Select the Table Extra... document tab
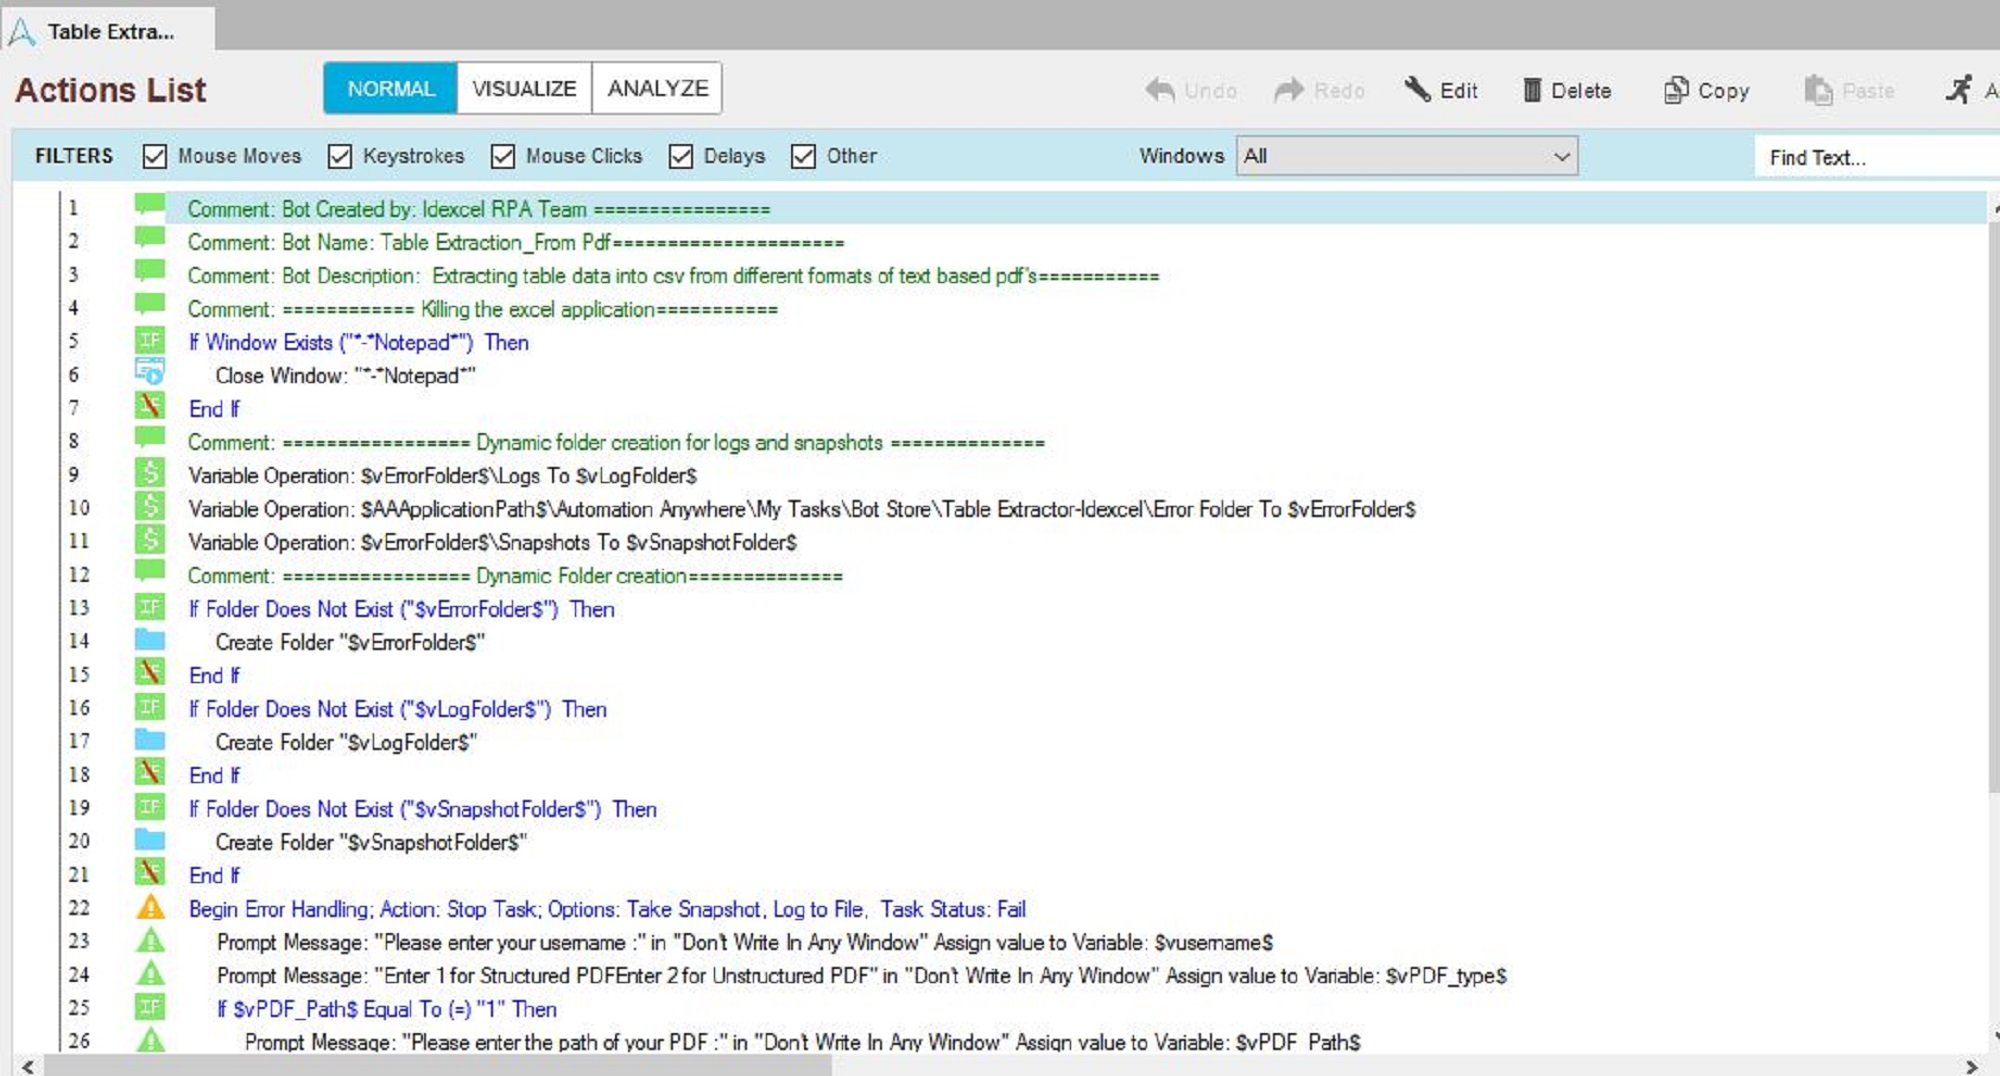The height and width of the screenshot is (1076, 2000). pos(109,31)
